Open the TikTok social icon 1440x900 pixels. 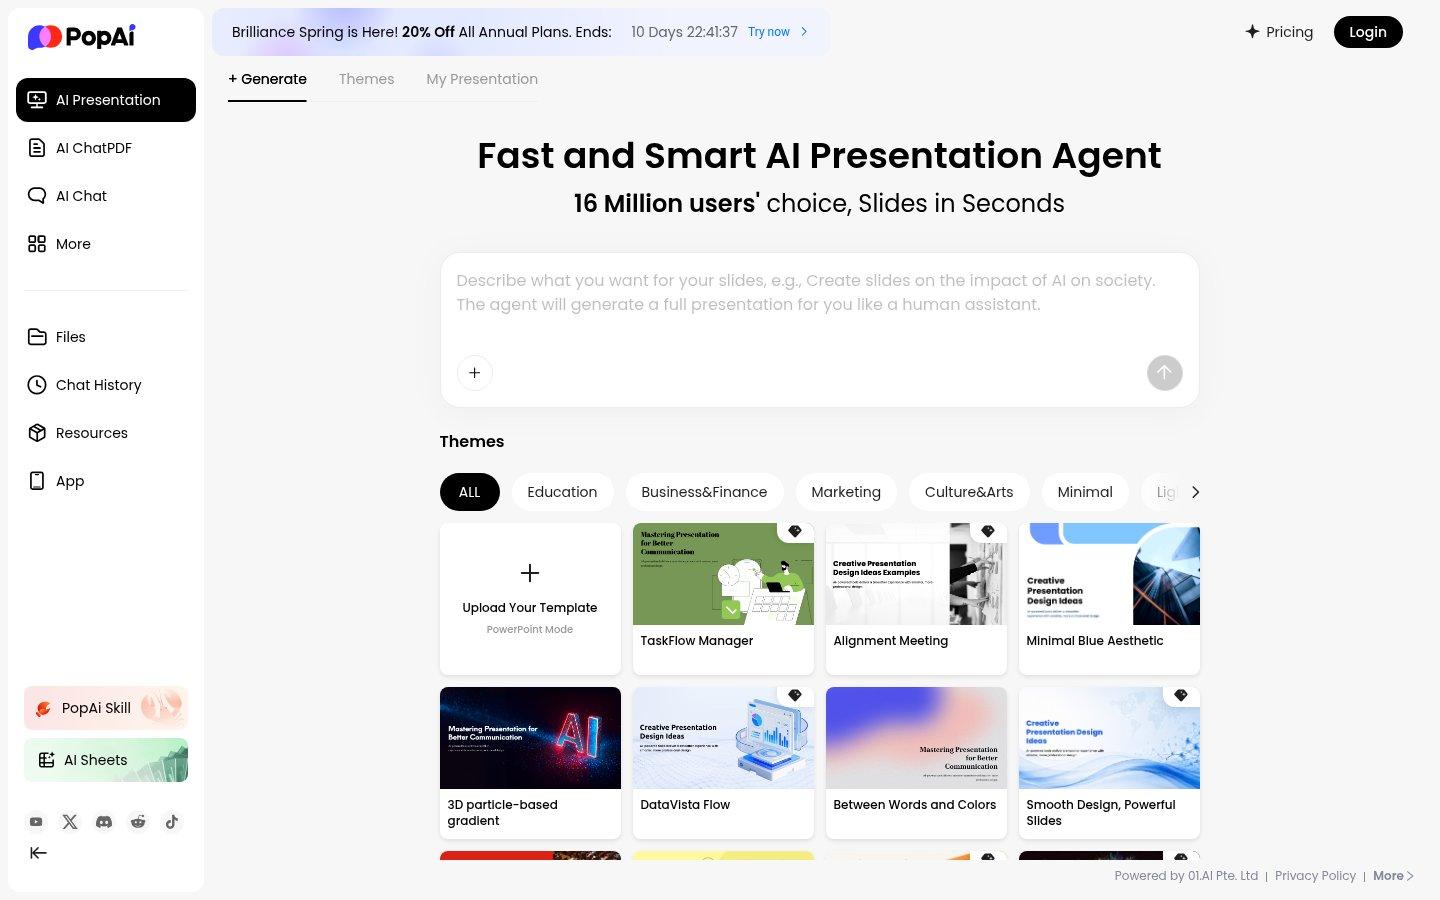[x=172, y=822]
